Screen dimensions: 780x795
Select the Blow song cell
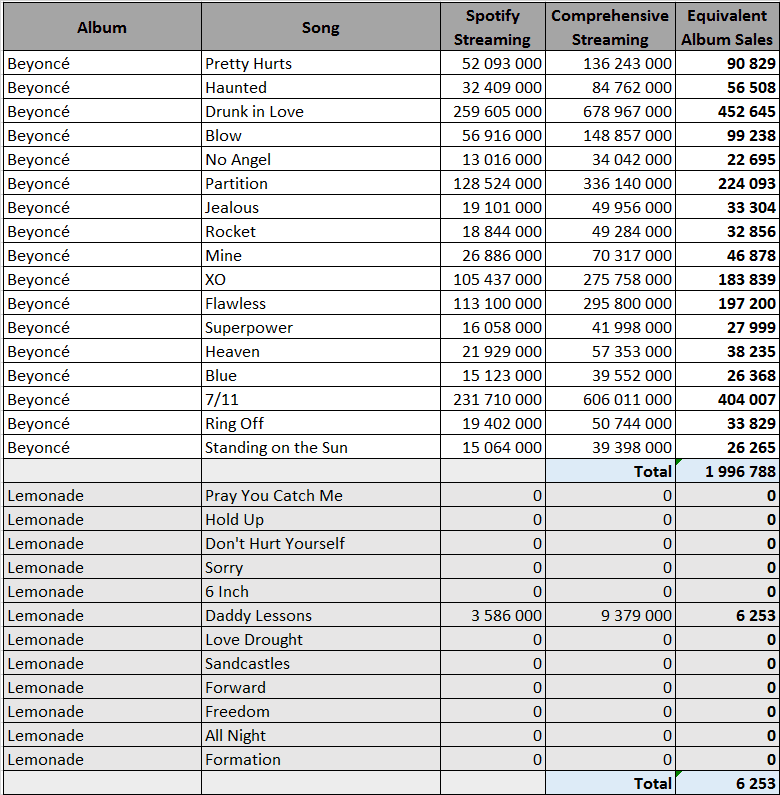point(321,135)
